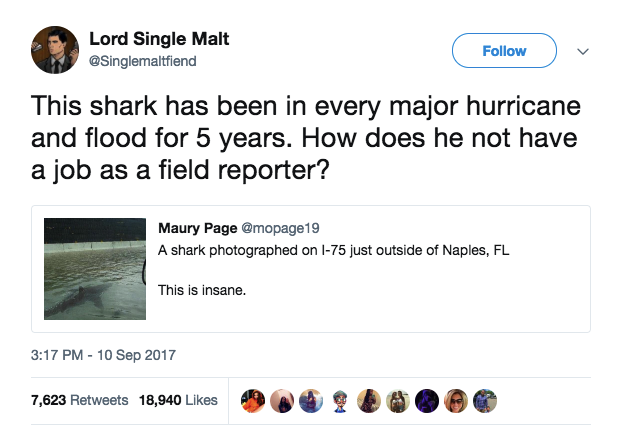Viewport: 626px width, 434px height.
Task: Click the Follow button
Action: 504,51
